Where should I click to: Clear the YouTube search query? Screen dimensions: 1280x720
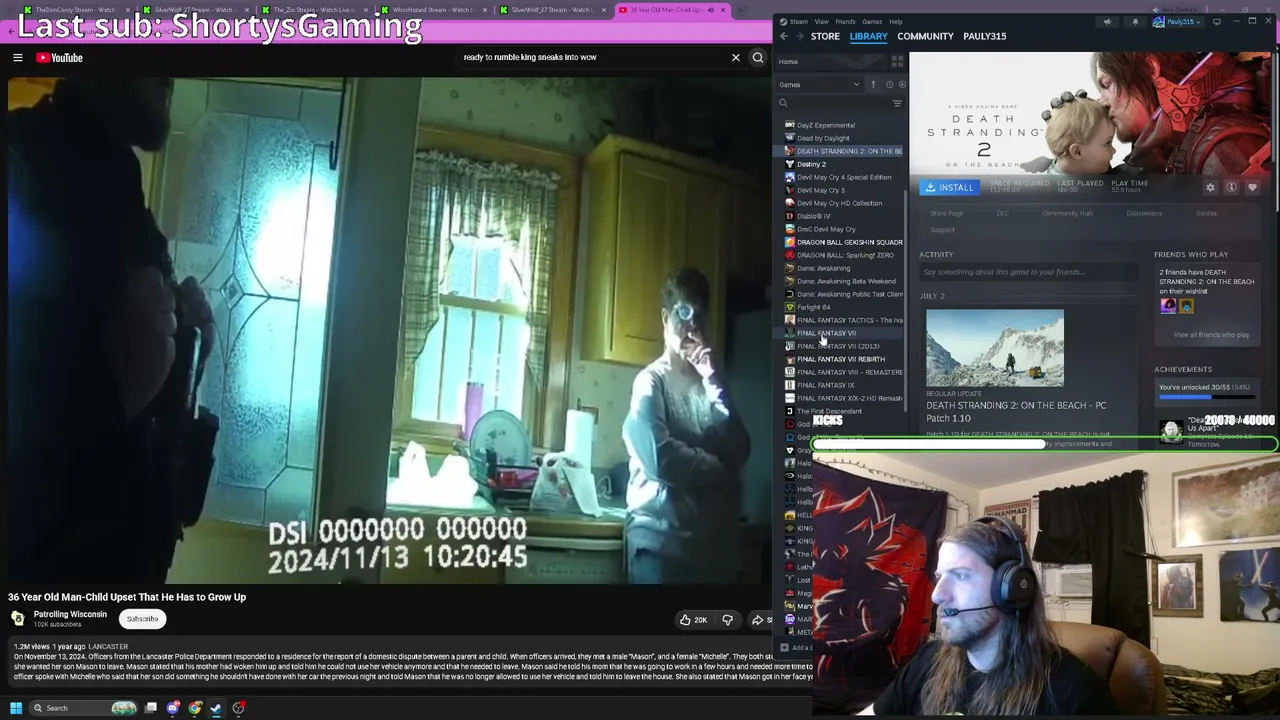(735, 57)
